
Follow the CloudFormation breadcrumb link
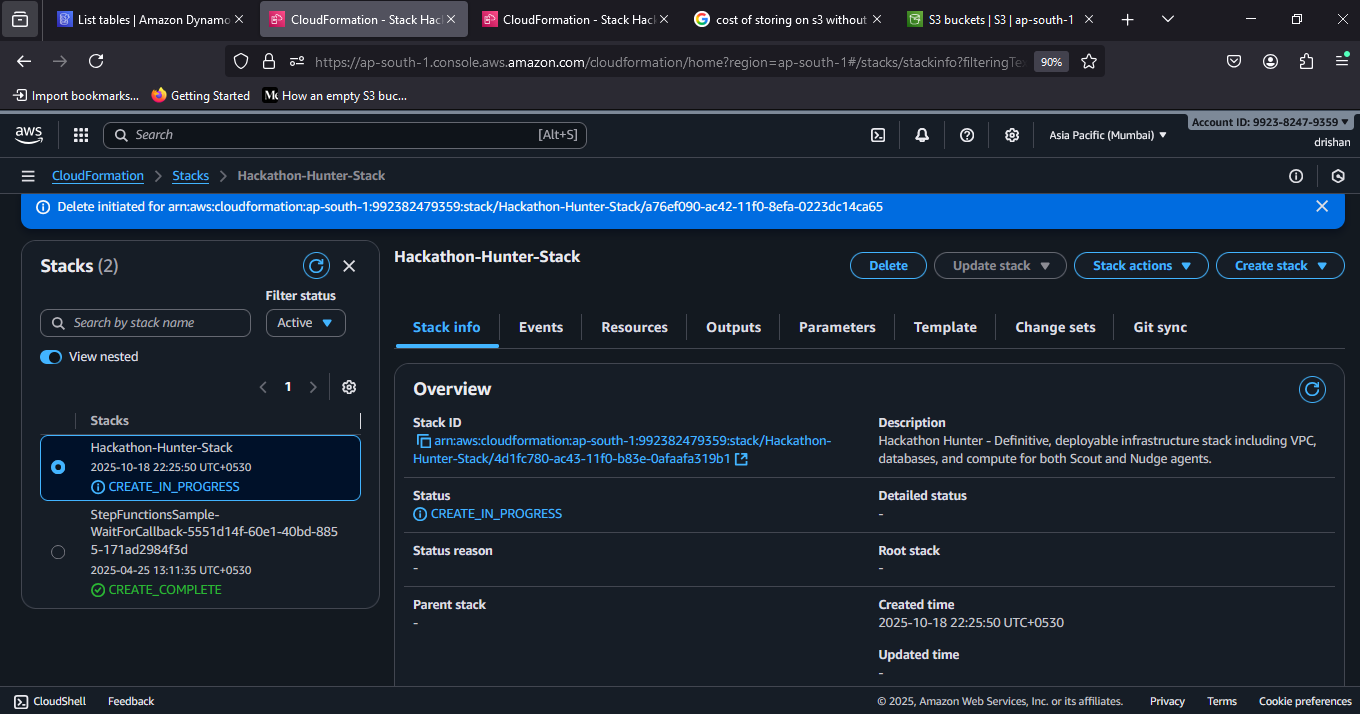[97, 175]
